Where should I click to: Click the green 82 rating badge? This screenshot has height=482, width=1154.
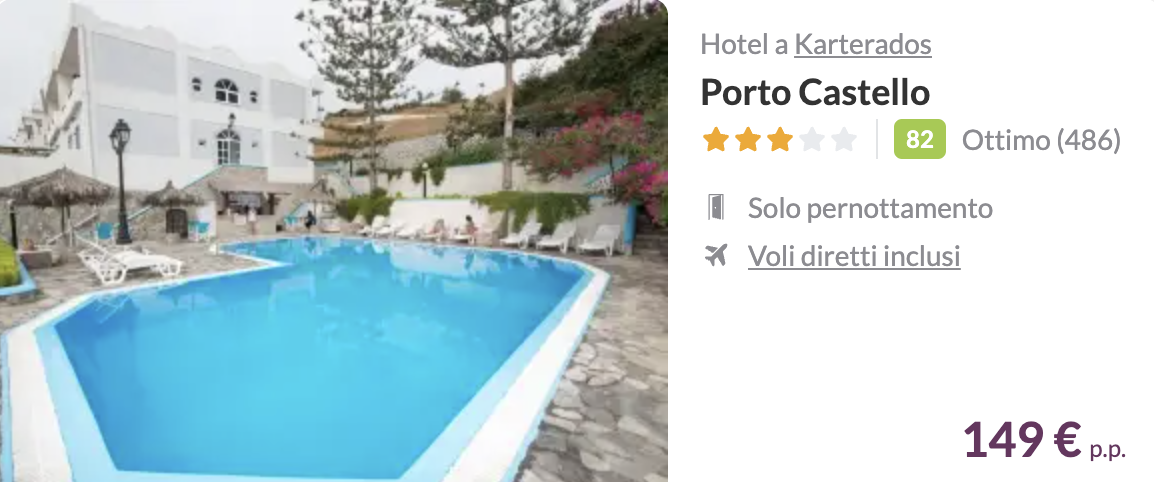(x=919, y=139)
